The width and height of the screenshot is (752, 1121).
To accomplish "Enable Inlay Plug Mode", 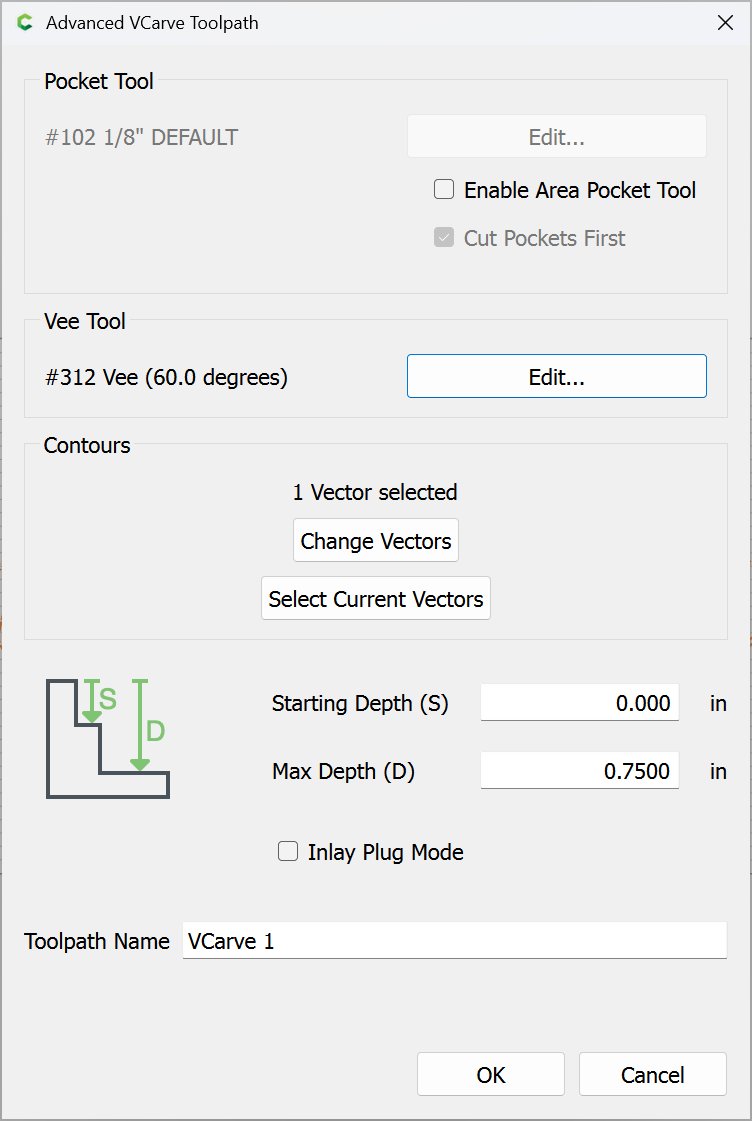I will tap(288, 852).
